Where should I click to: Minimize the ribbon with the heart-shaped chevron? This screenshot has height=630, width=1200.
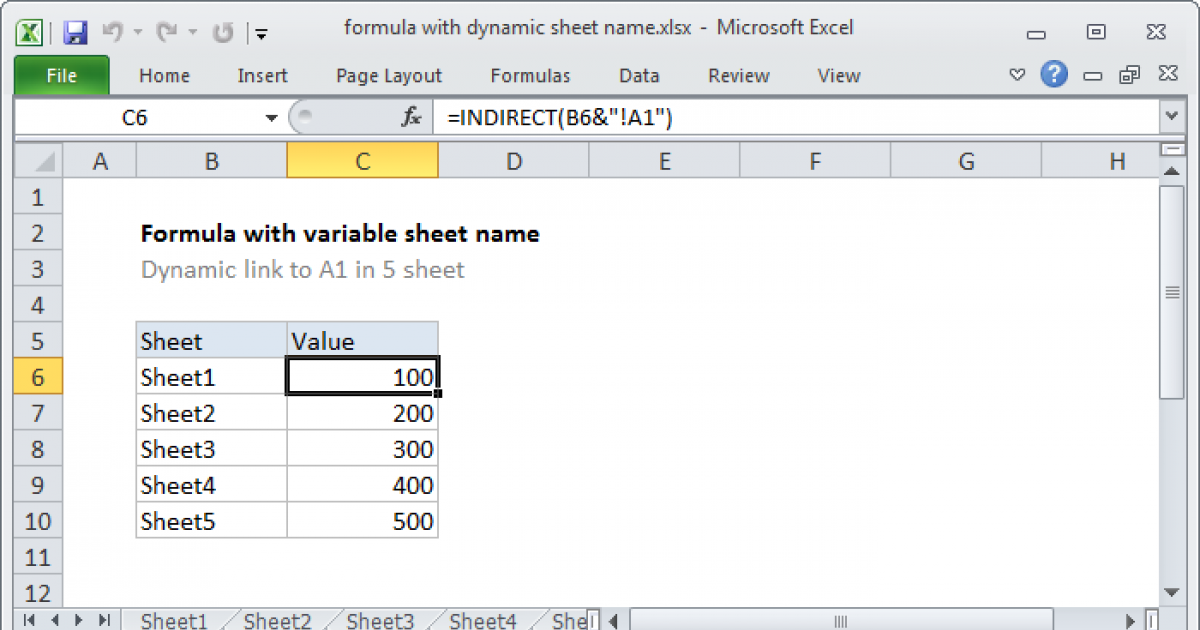coord(1017,75)
